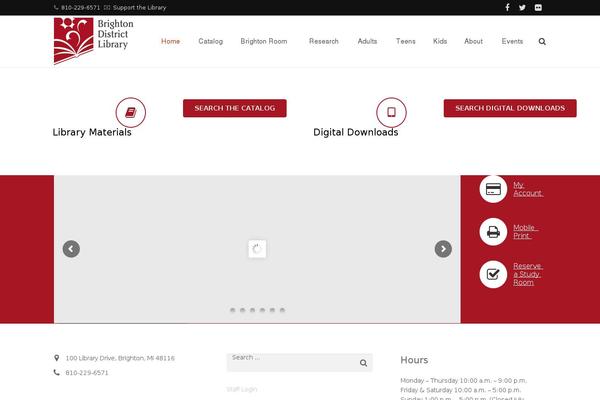Open the Facebook social icon
The image size is (600, 400).
[507, 7]
